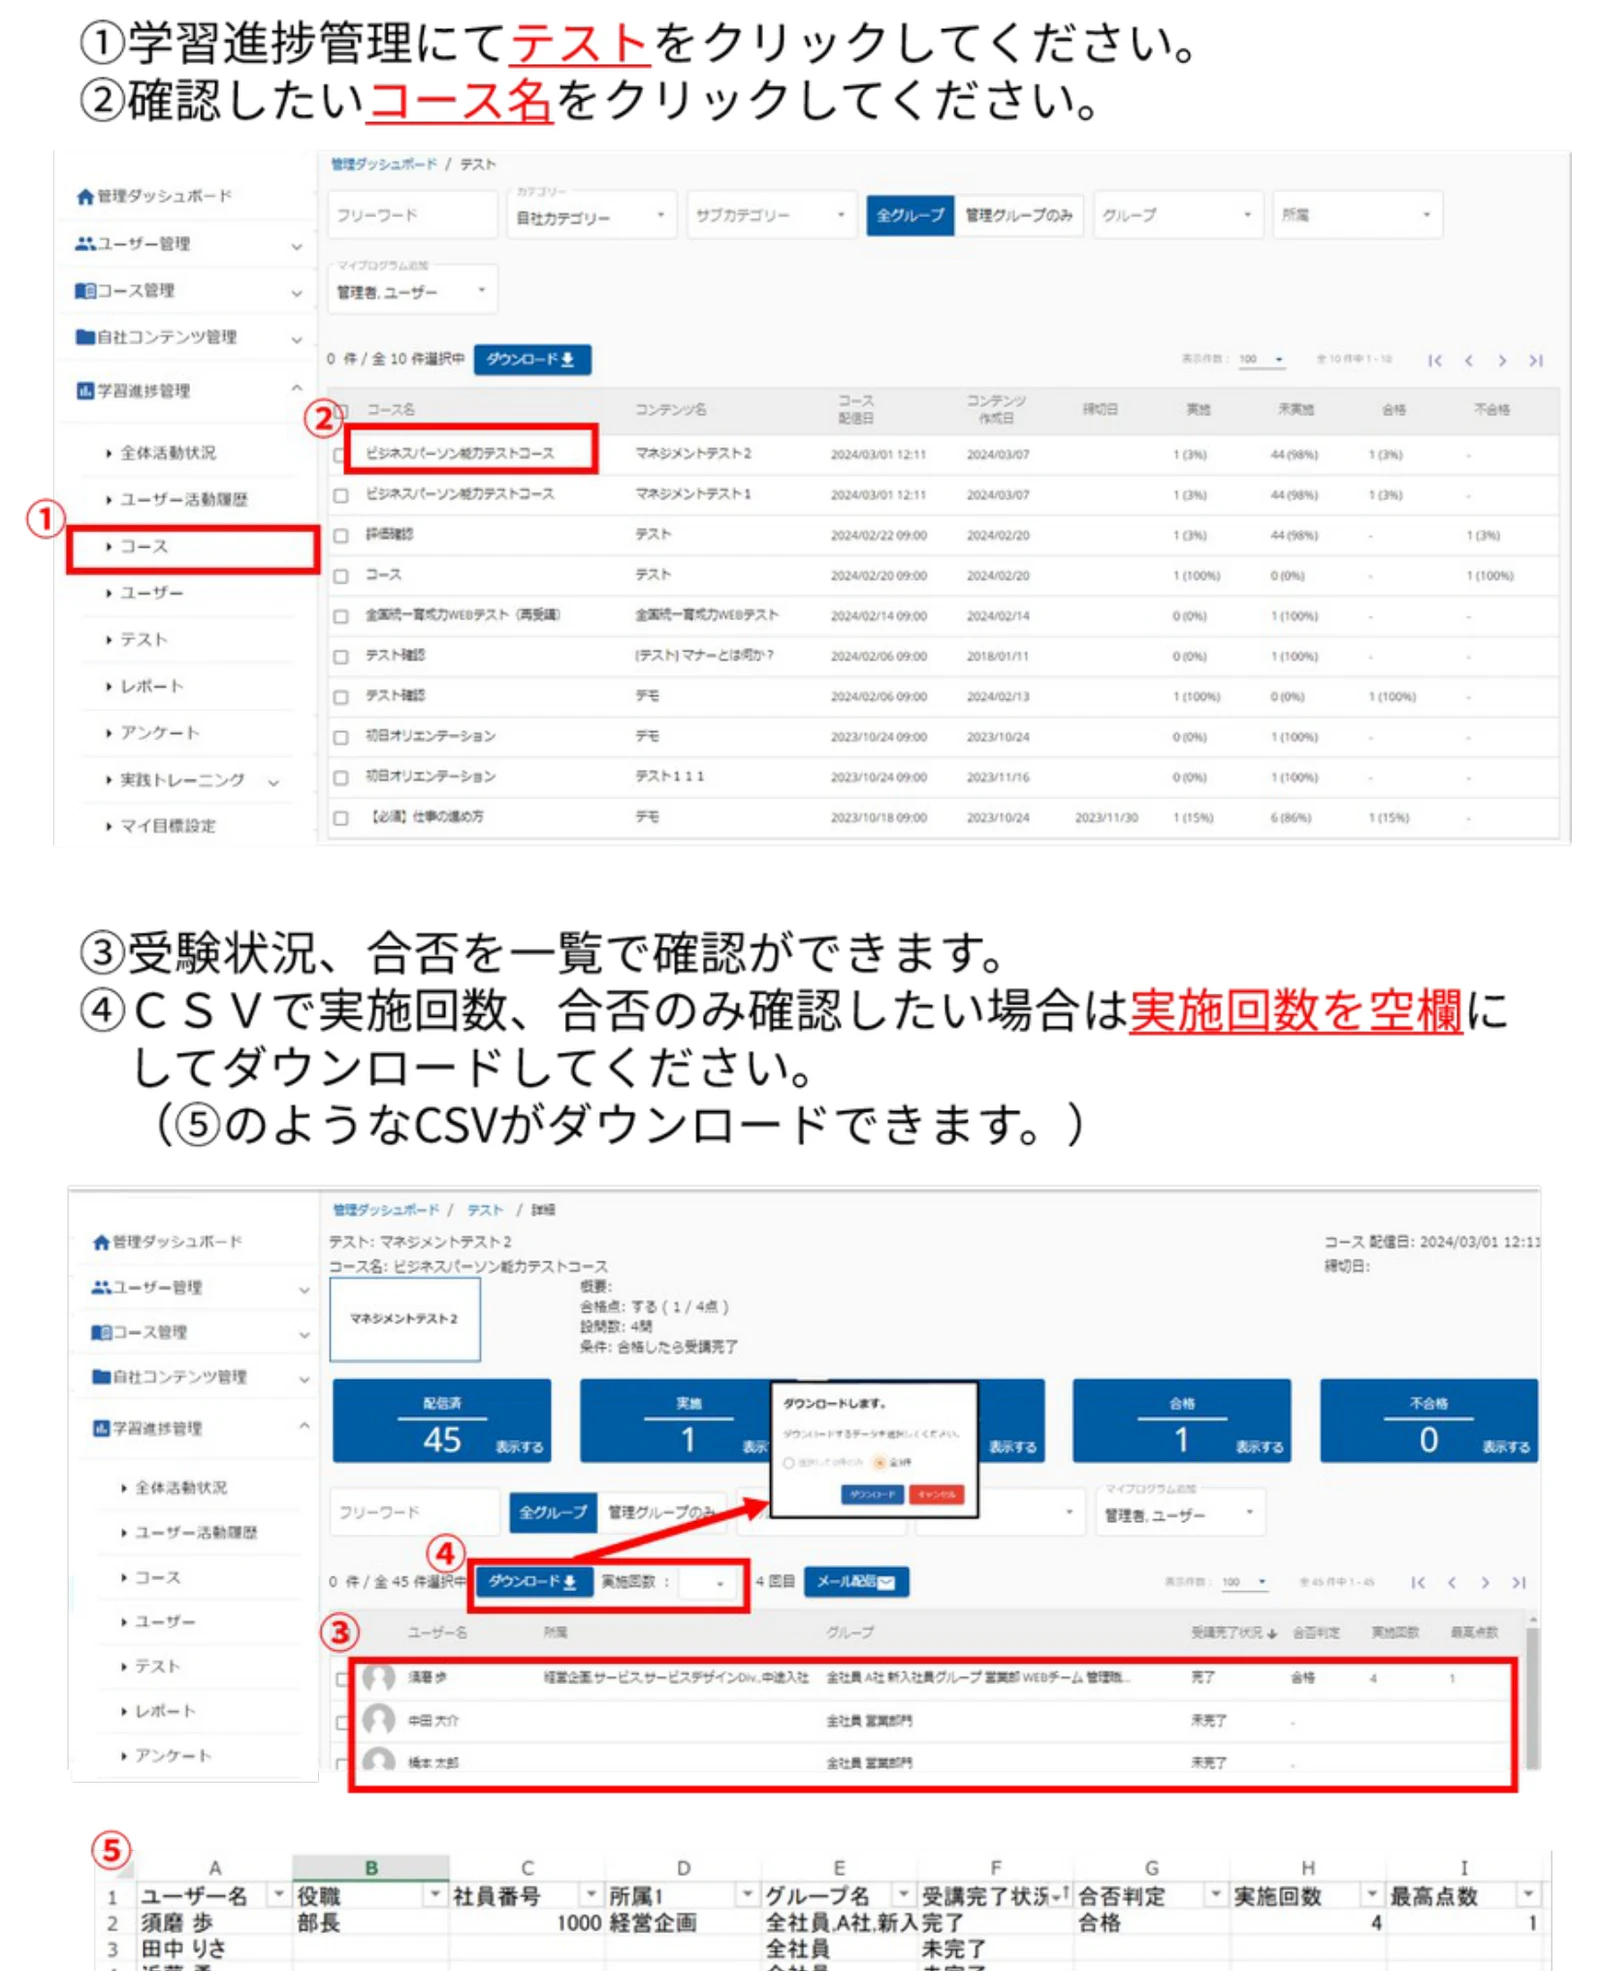Sort by the 受講完了状況 arrow in the user list header
This screenshot has height=1971, width=1600.
(x=1272, y=1633)
